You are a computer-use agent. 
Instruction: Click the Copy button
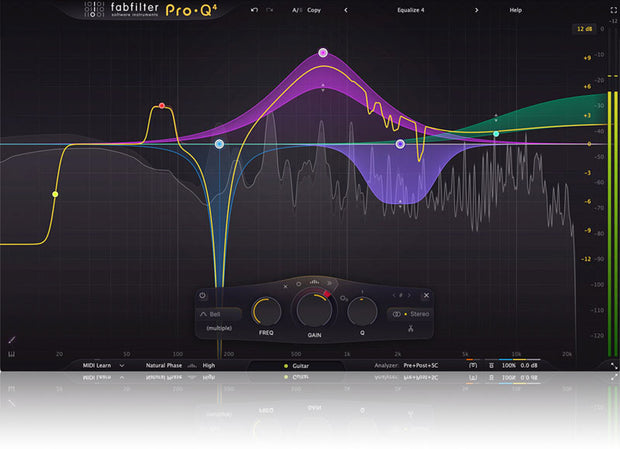pos(314,10)
